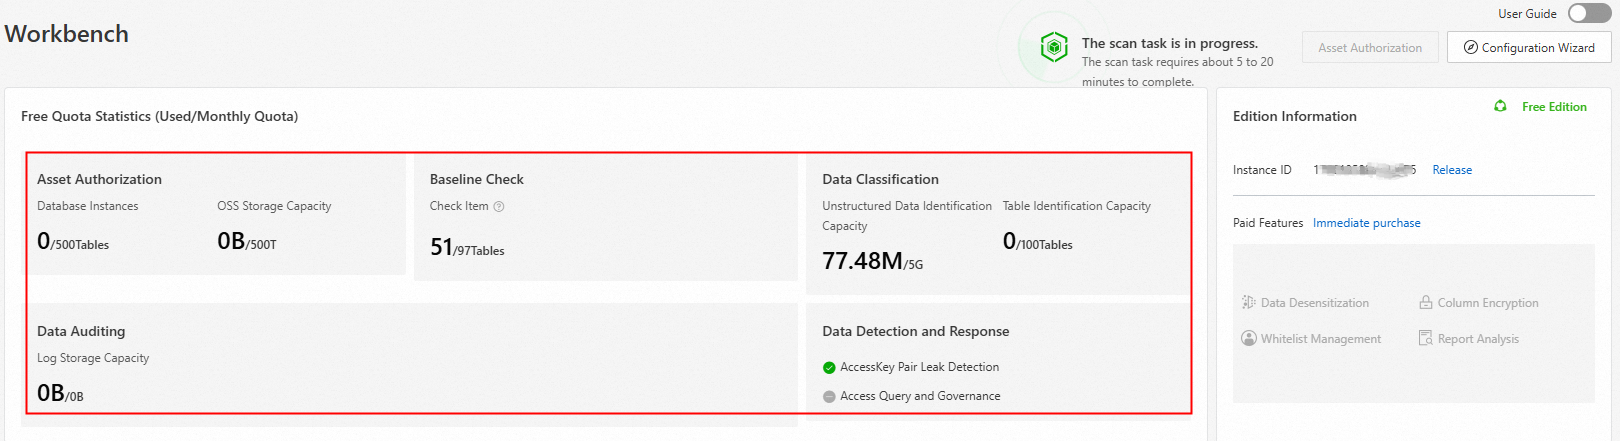Viewport: 1620px width, 441px height.
Task: Click the green Free Edition badge icon
Action: pos(1500,107)
